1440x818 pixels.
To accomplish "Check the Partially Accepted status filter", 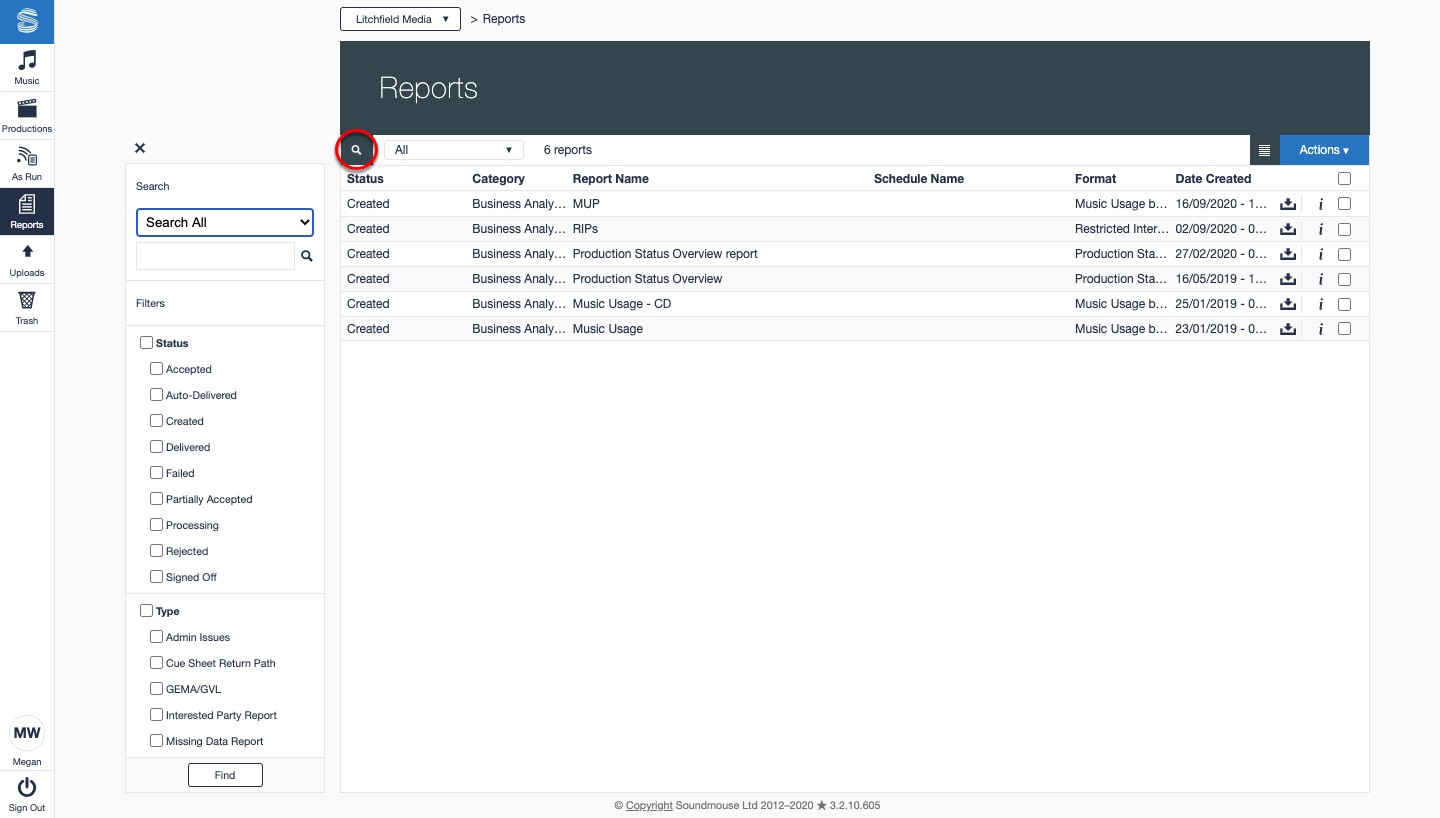I will pyautogui.click(x=156, y=499).
